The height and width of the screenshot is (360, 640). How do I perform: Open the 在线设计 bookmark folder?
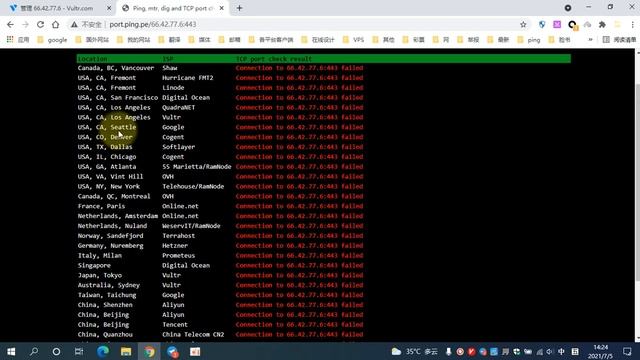[x=318, y=40]
